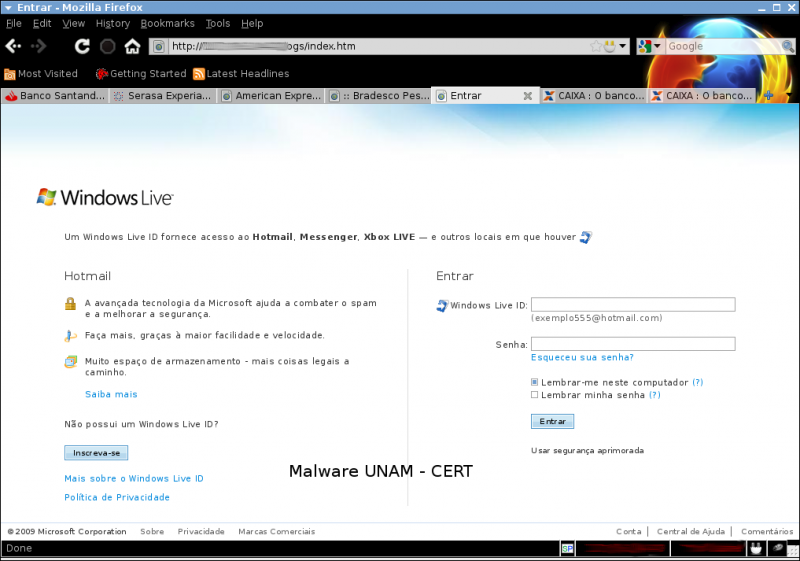This screenshot has width=800, height=561.
Task: Open the Saiba mais link
Action: click(111, 394)
